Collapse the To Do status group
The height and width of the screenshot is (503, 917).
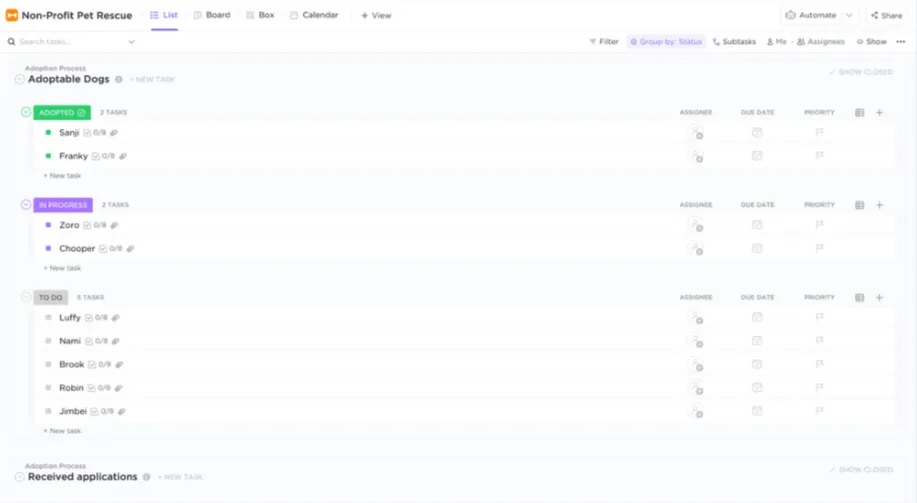(x=26, y=297)
